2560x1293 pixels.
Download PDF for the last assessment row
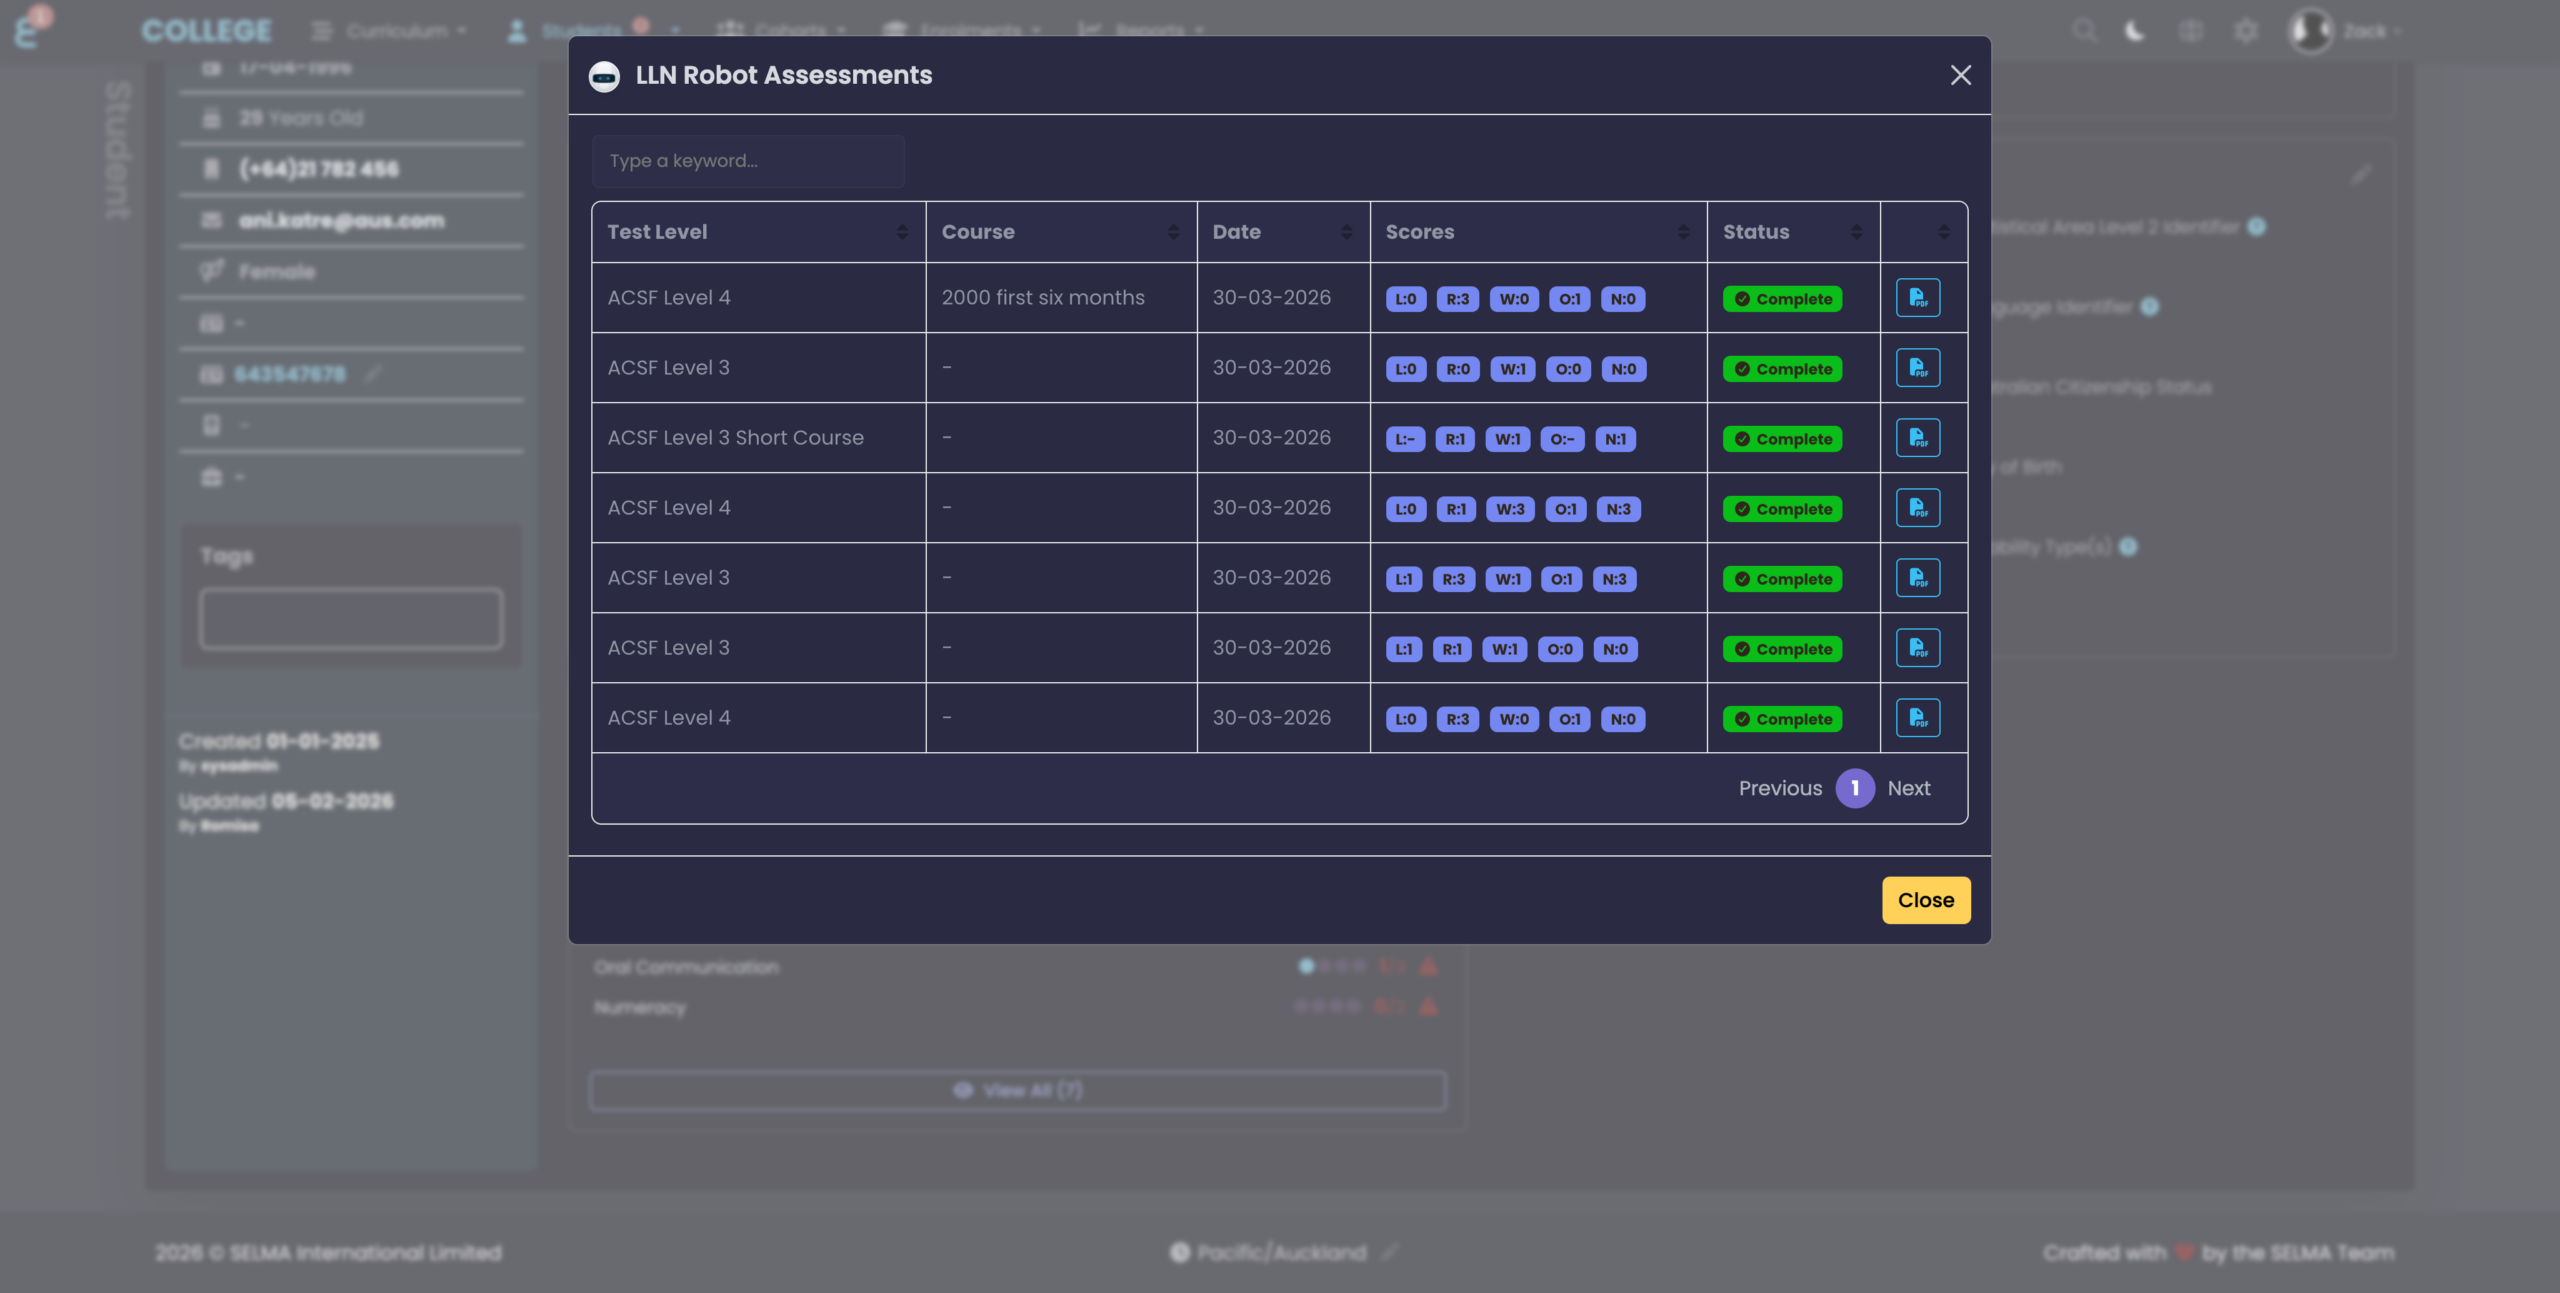click(x=1918, y=717)
